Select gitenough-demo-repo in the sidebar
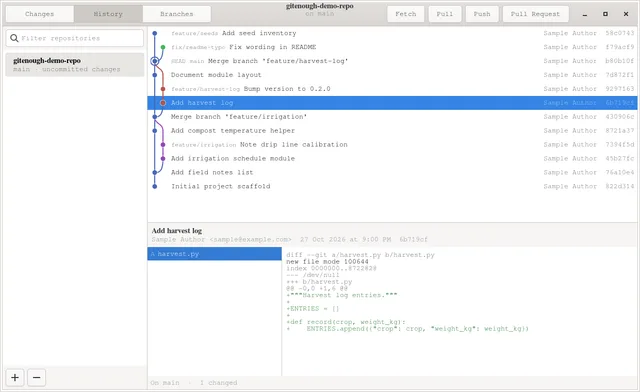Screen dimensions: 640x392 point(75,65)
